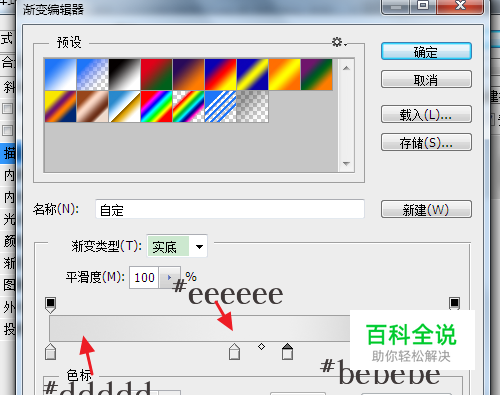This screenshot has height=395, width=500.
Task: Click the grey gradient preview bar
Action: [200, 328]
